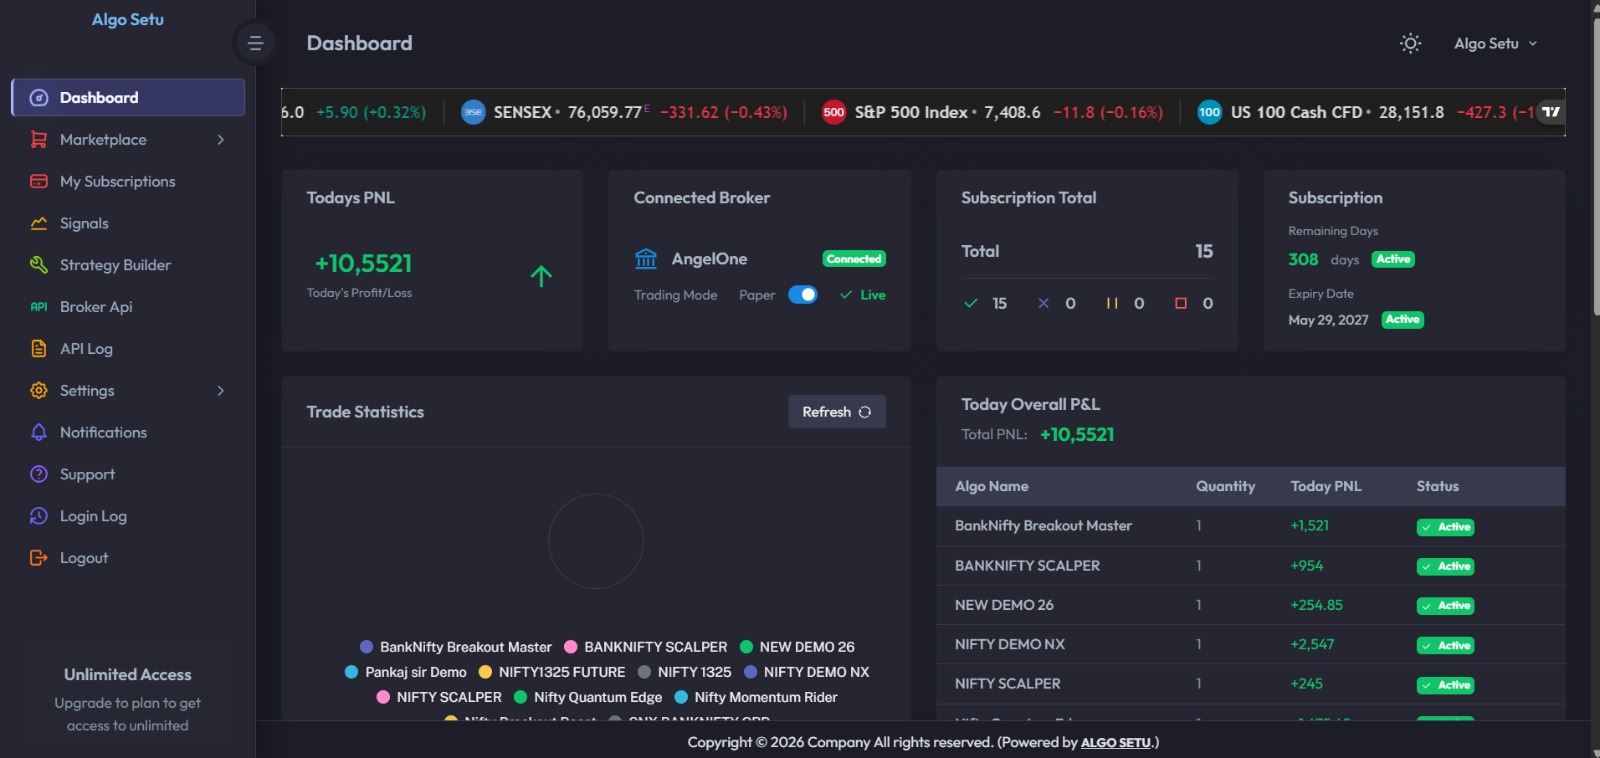The width and height of the screenshot is (1600, 758).
Task: Toggle Pankaj sir Demo chart legend
Action: click(x=406, y=672)
